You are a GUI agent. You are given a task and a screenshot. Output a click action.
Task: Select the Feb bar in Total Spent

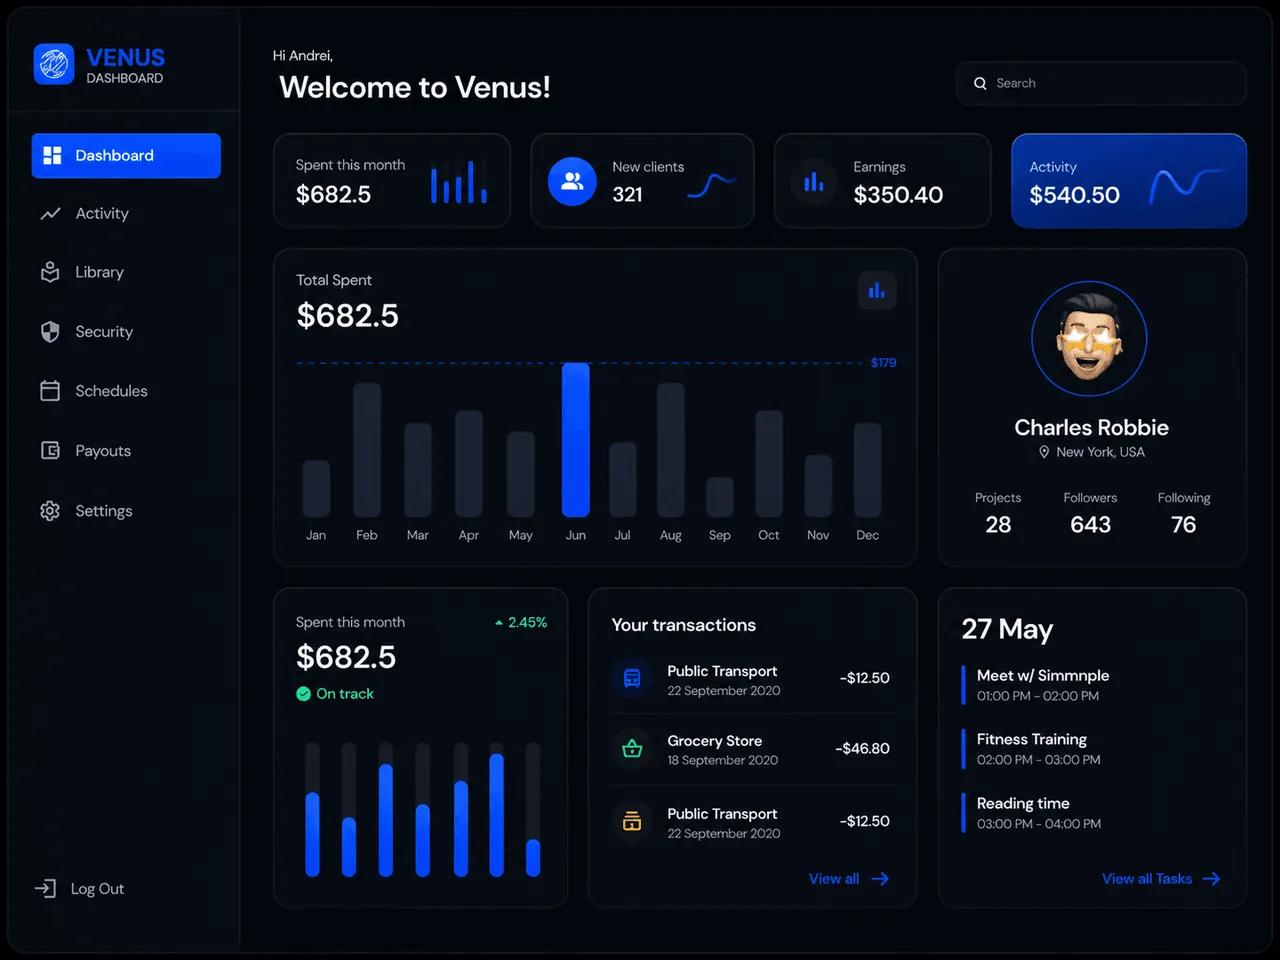click(367, 450)
